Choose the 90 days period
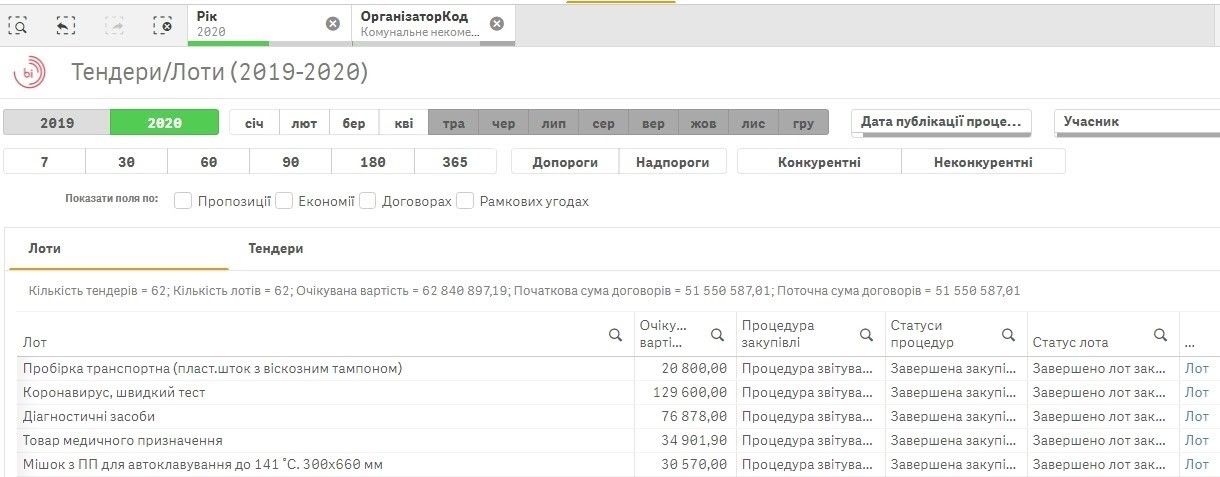The image size is (1220, 477). pyautogui.click(x=291, y=162)
